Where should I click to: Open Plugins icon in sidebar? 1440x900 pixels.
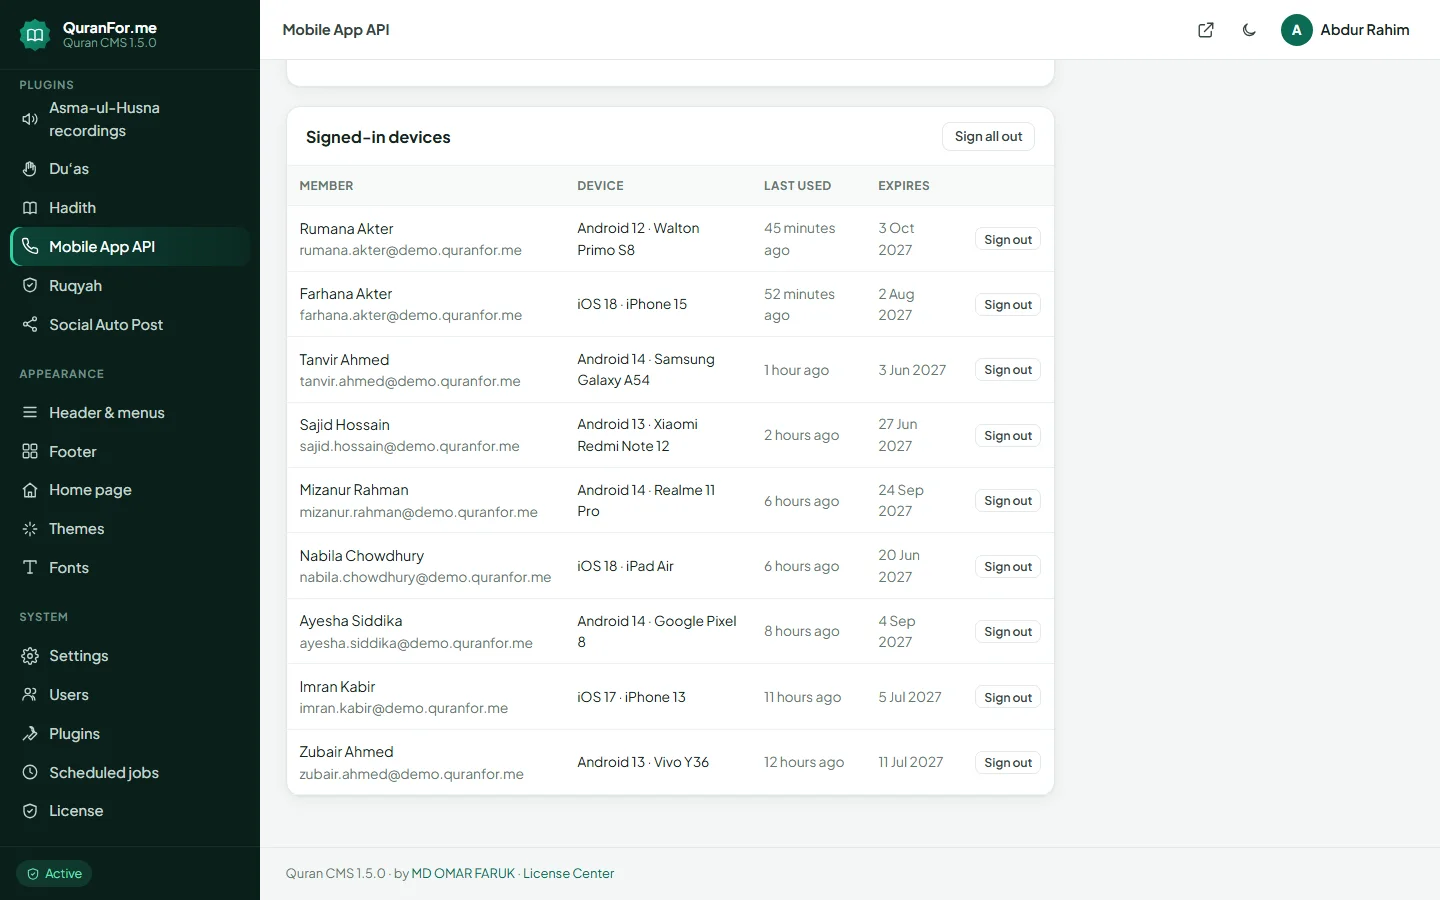pos(30,734)
